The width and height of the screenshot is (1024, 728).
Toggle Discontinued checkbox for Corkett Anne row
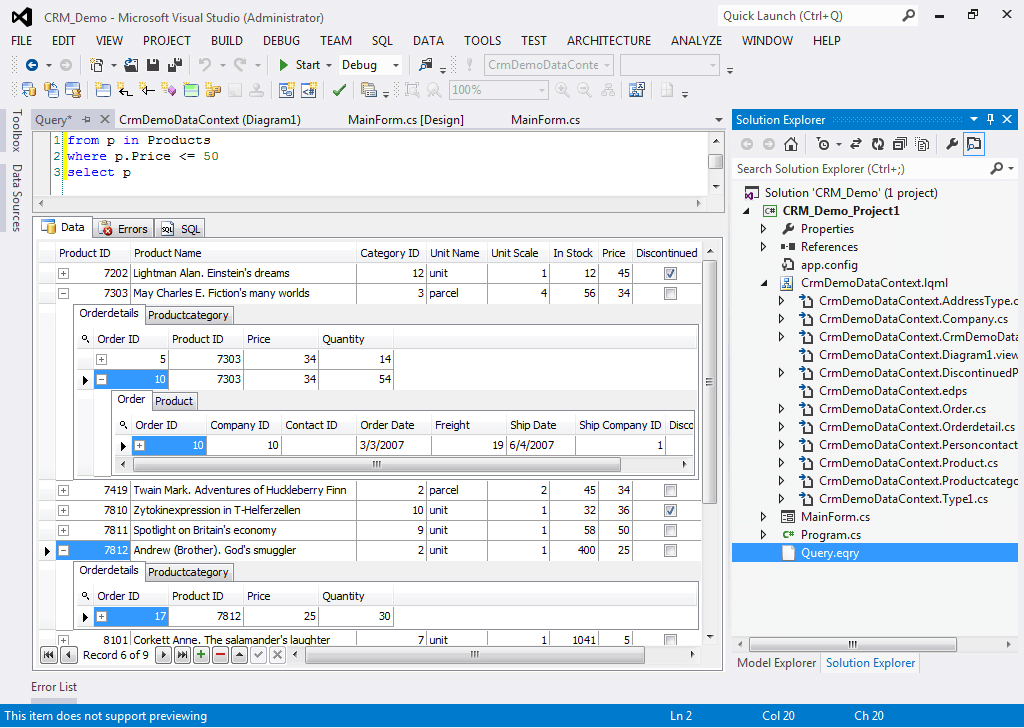[670, 640]
